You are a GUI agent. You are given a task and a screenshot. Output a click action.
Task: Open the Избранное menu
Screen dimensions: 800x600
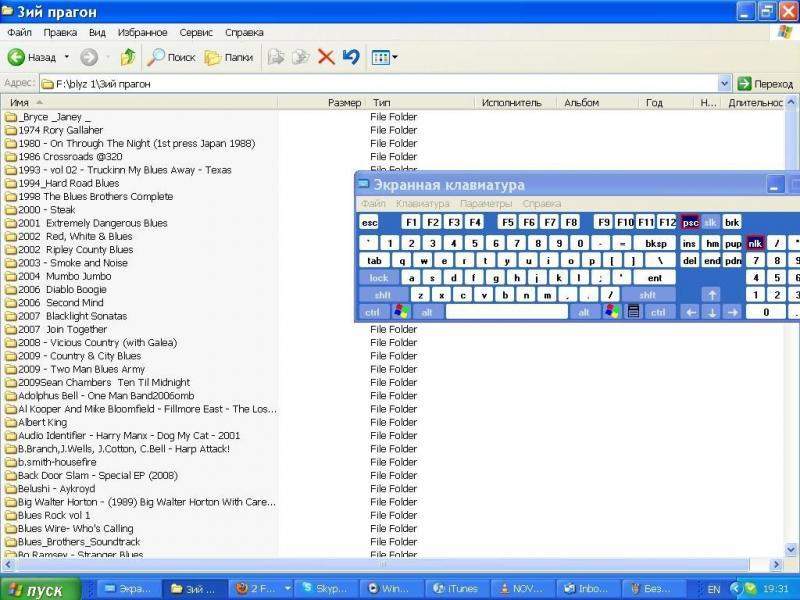142,33
